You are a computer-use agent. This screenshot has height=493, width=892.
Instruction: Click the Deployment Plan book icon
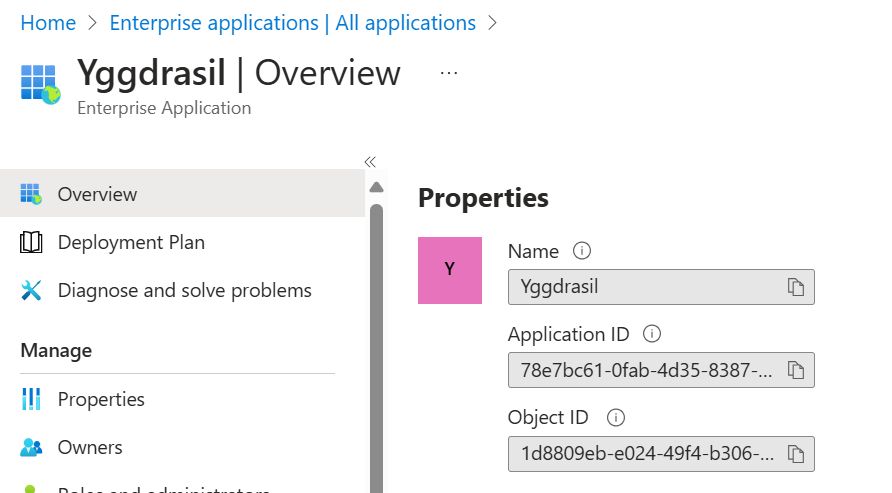pyautogui.click(x=31, y=242)
